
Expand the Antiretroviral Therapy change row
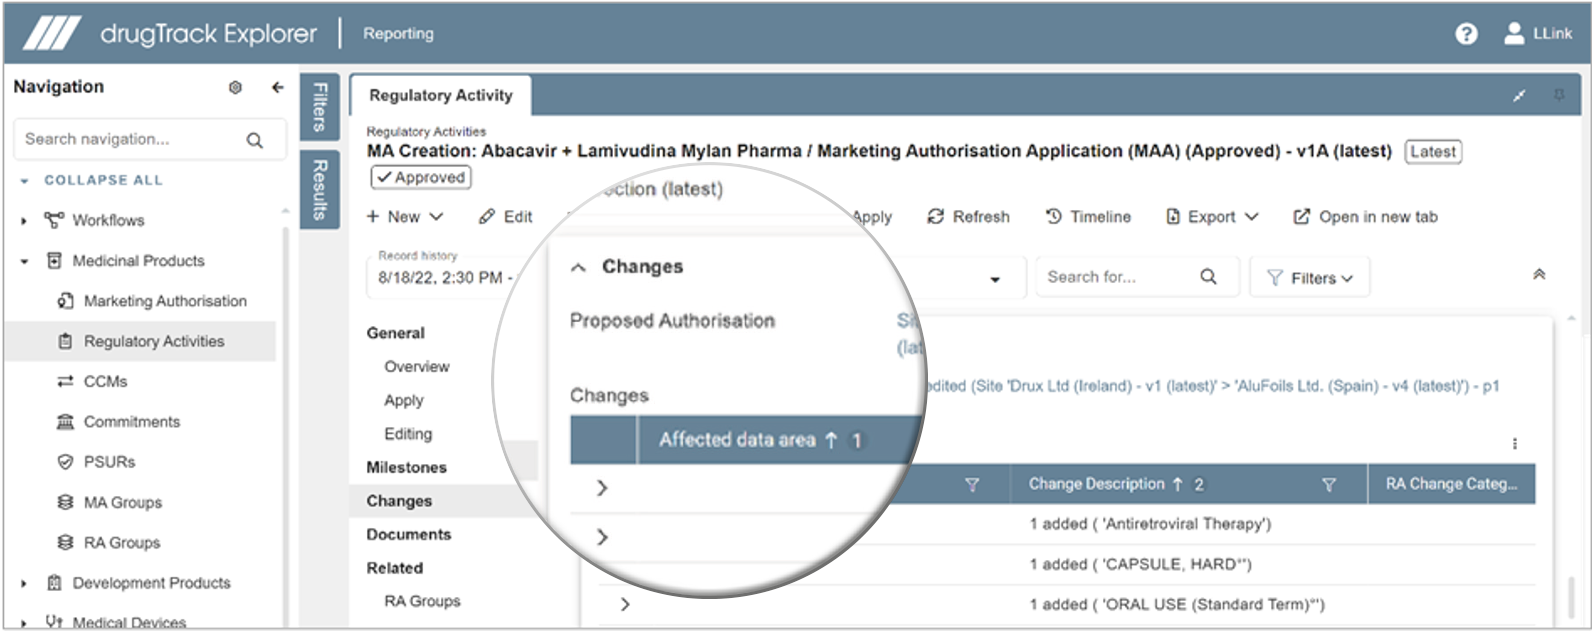tap(602, 488)
